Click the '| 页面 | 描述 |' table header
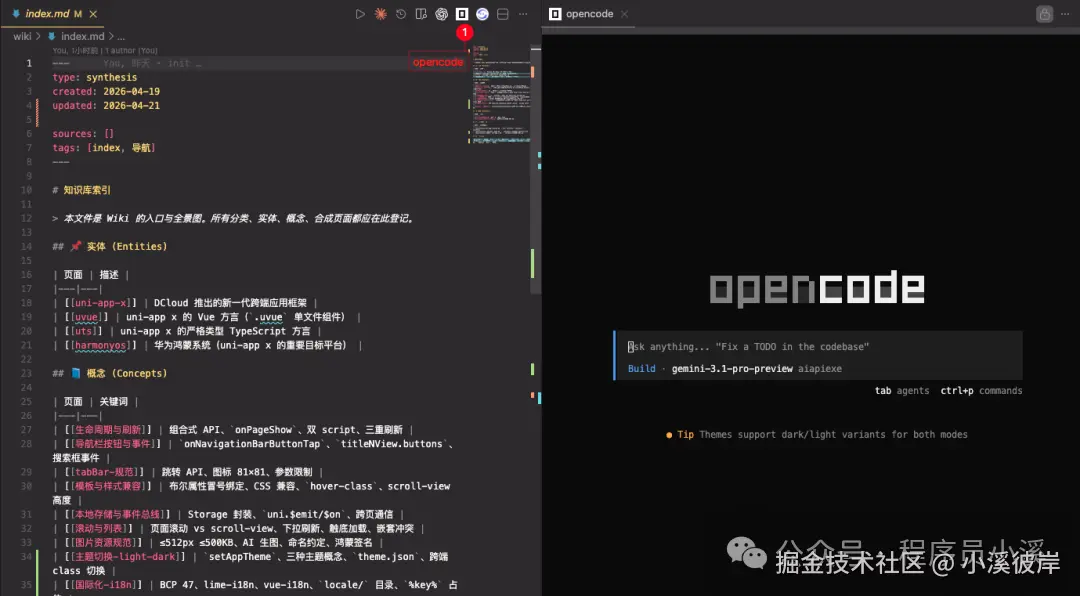 [90, 274]
